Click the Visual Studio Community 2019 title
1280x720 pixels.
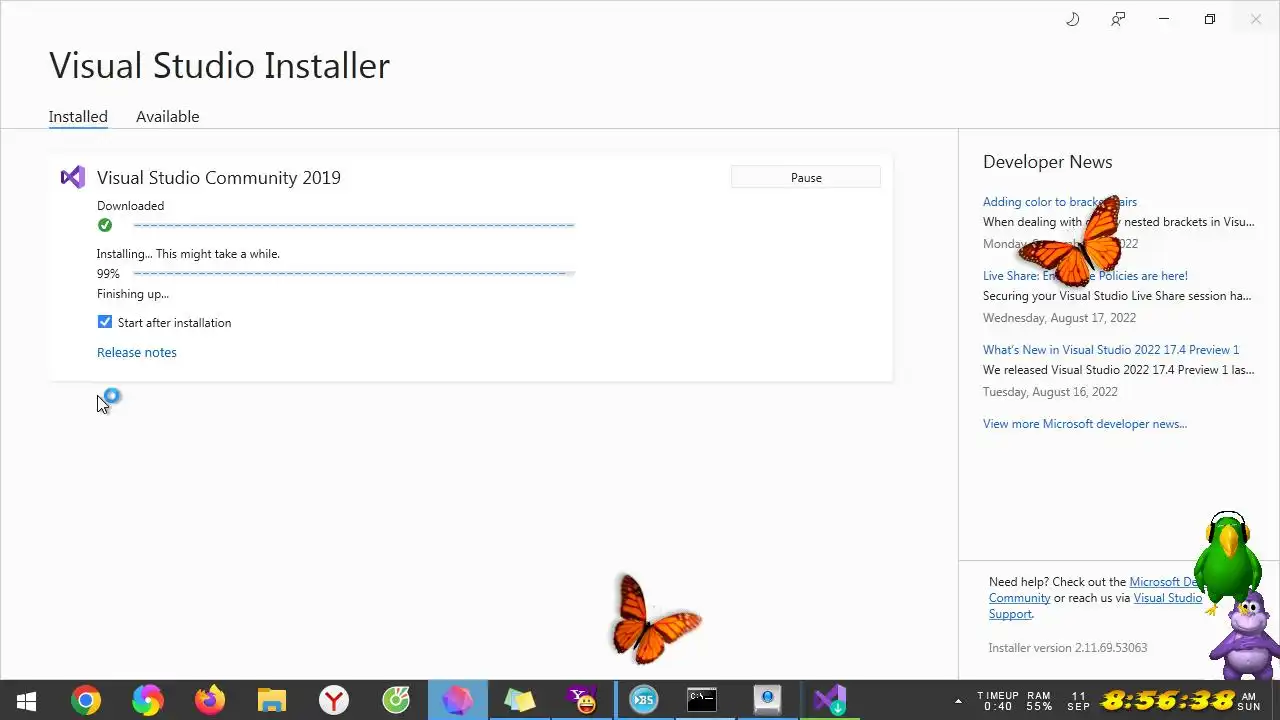pyautogui.click(x=219, y=177)
